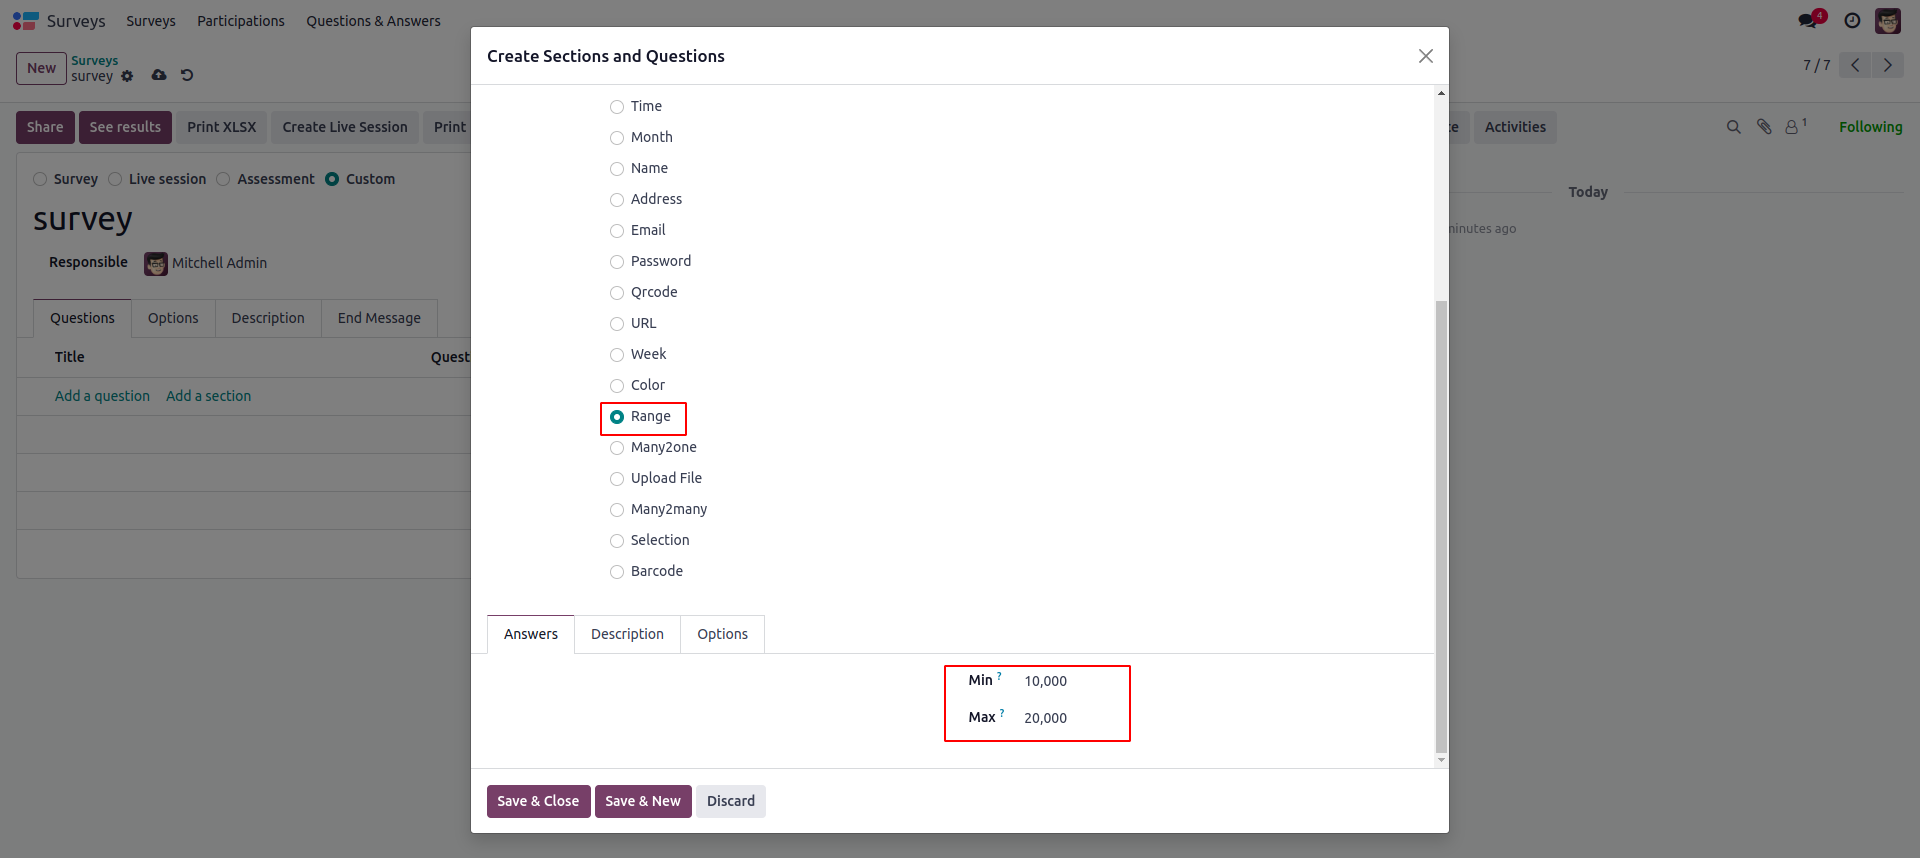
Task: Go to previous record arrow
Action: 1855,65
